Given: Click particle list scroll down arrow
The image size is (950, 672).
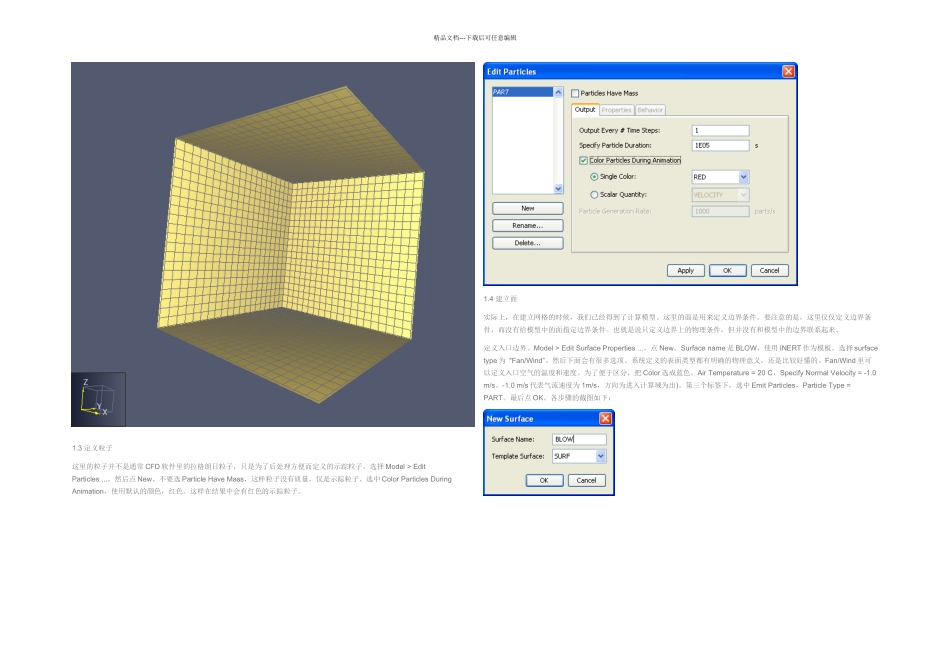Looking at the screenshot, I should (x=558, y=188).
